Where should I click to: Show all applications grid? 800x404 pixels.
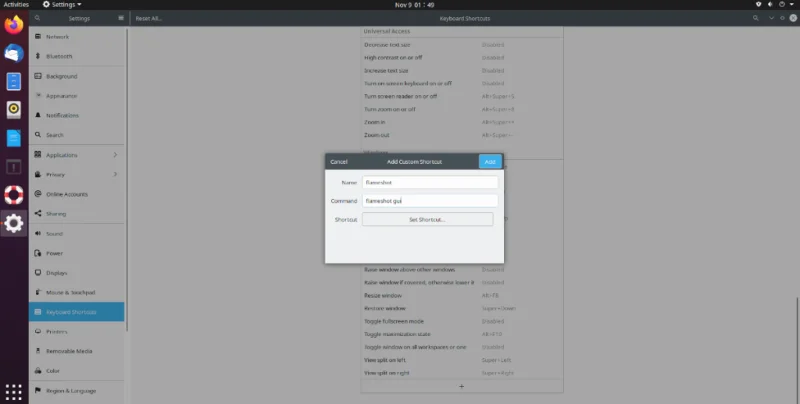click(14, 392)
